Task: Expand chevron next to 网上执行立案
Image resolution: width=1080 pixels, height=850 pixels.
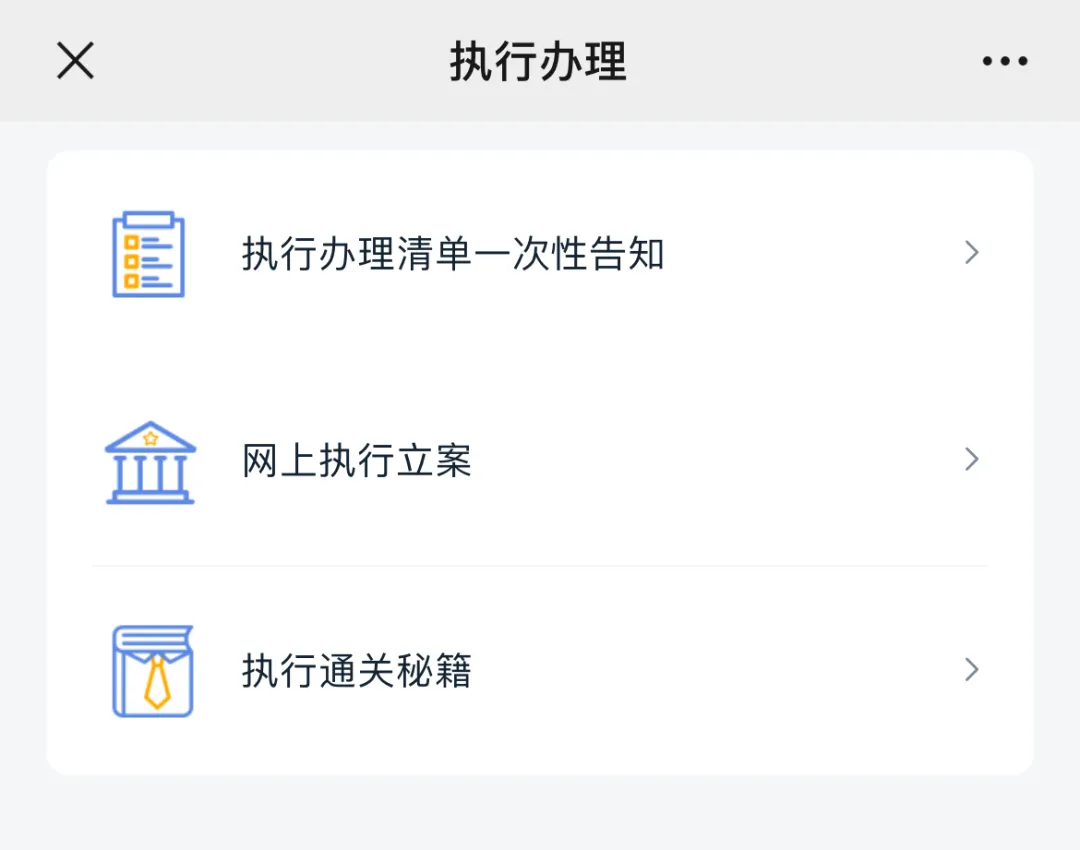Action: [x=972, y=459]
